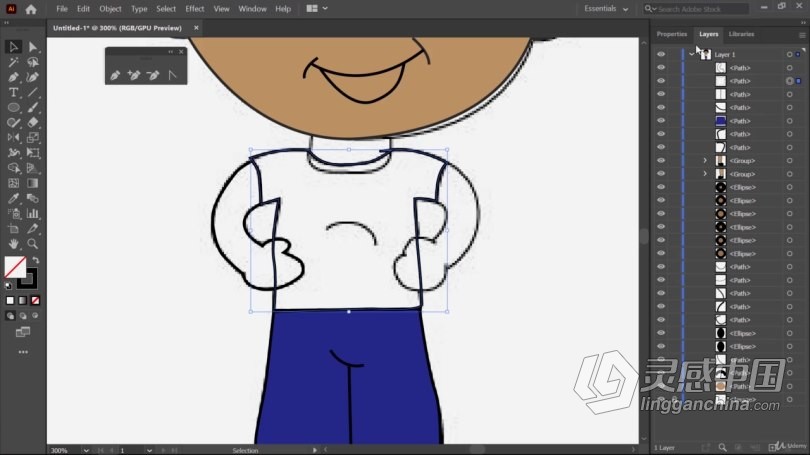Open Essentials workspace dropdown

[x=606, y=9]
